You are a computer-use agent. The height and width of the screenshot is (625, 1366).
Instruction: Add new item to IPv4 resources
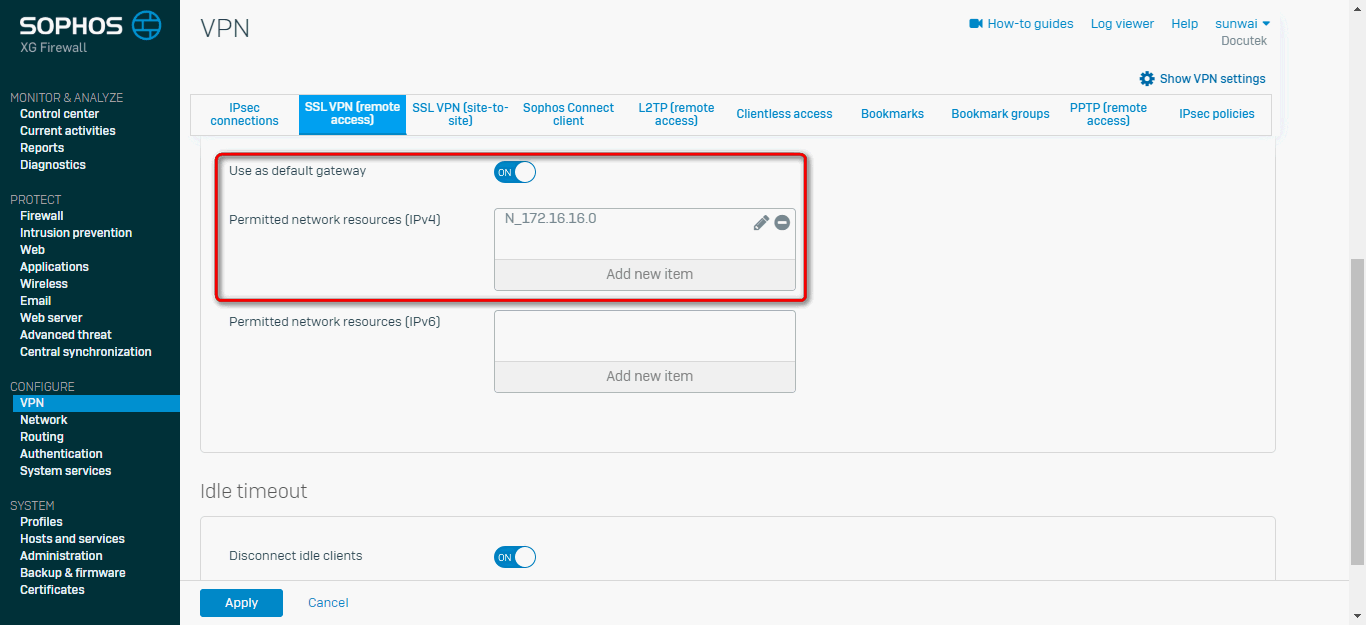[x=645, y=275]
